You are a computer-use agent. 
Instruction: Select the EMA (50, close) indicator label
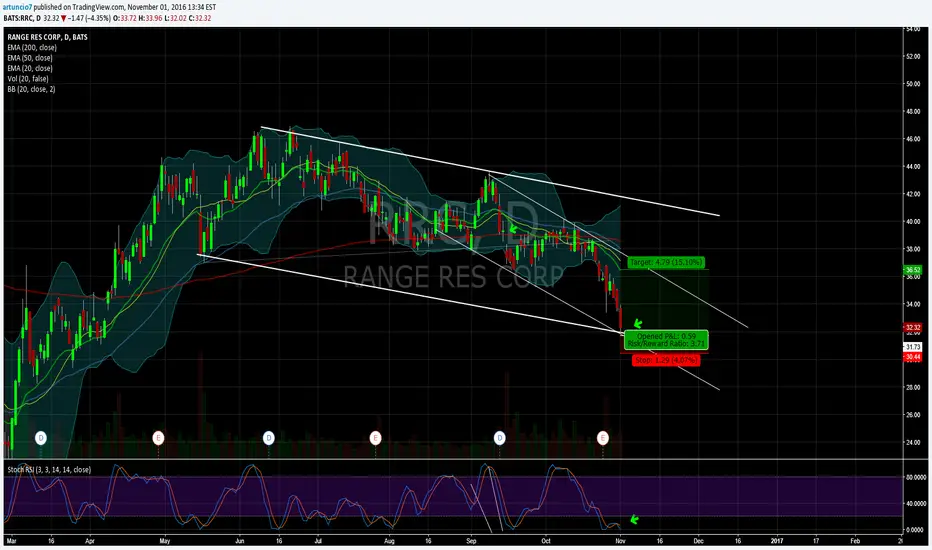[x=30, y=58]
